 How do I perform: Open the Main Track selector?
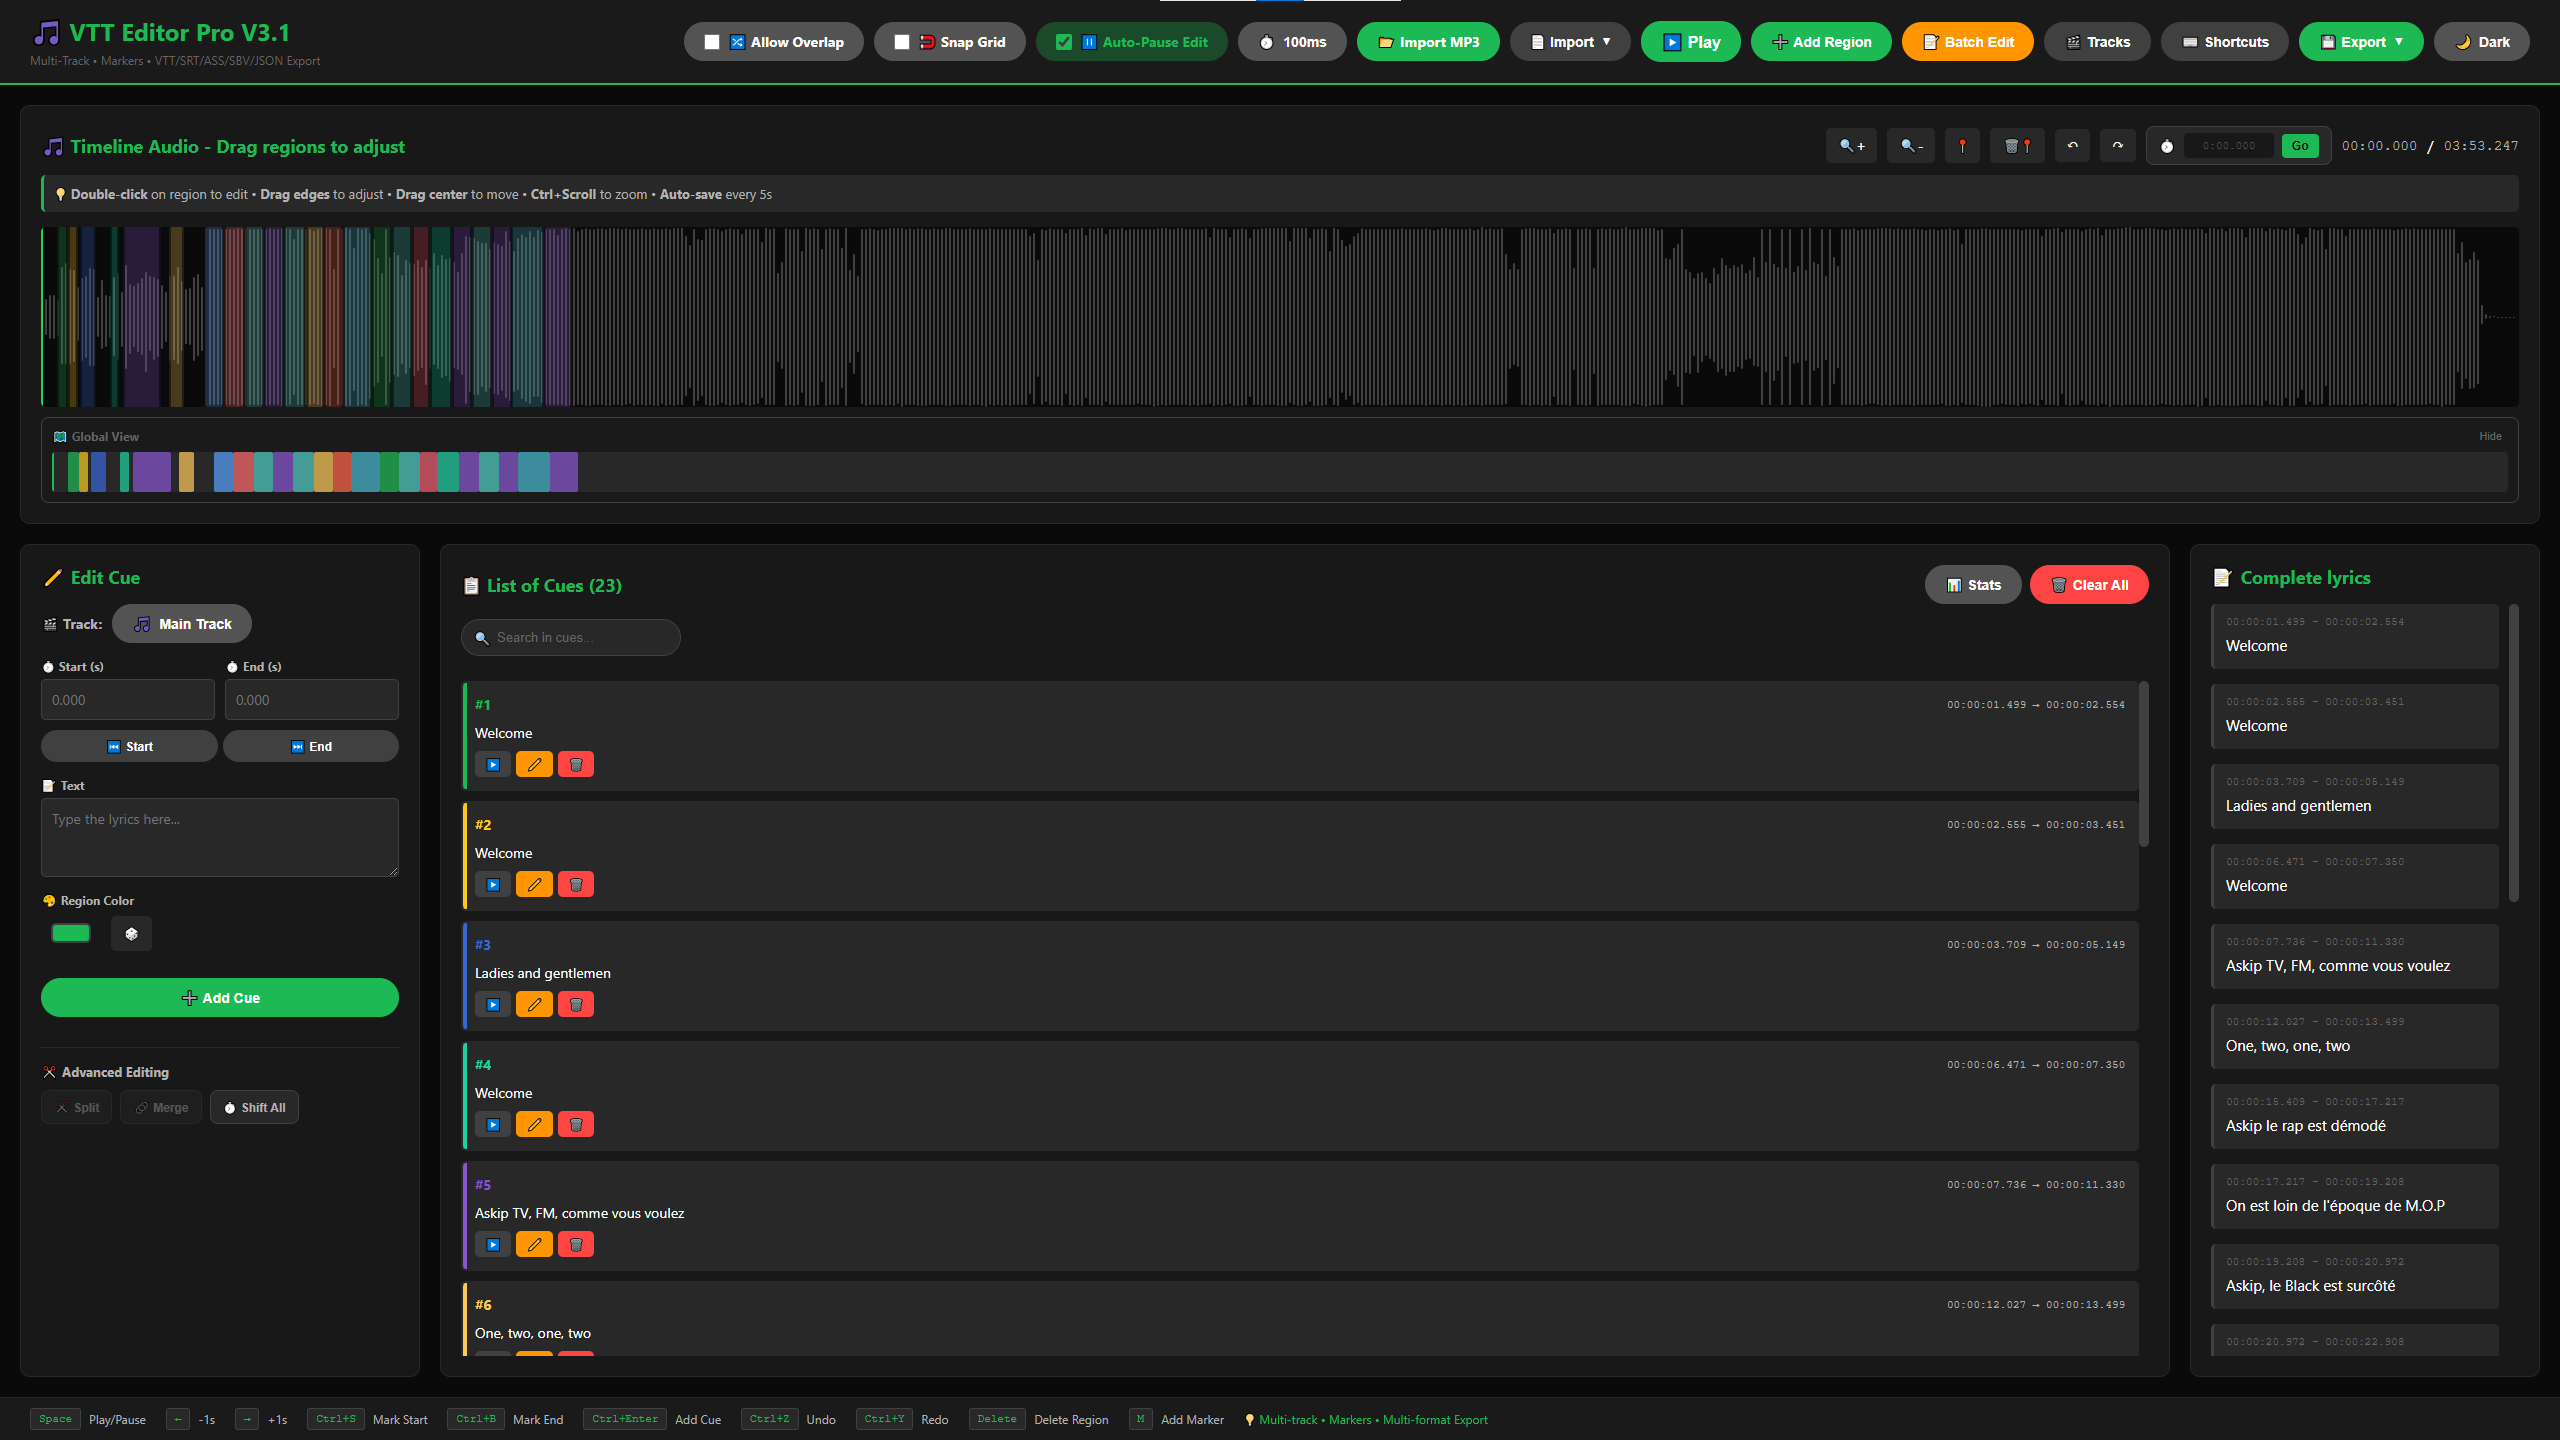click(x=182, y=624)
